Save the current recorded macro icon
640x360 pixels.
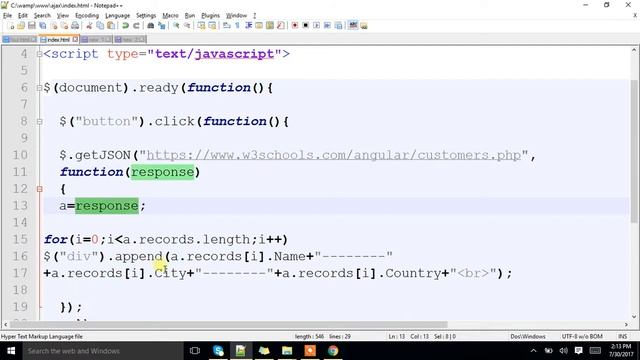pyautogui.click(x=338, y=26)
